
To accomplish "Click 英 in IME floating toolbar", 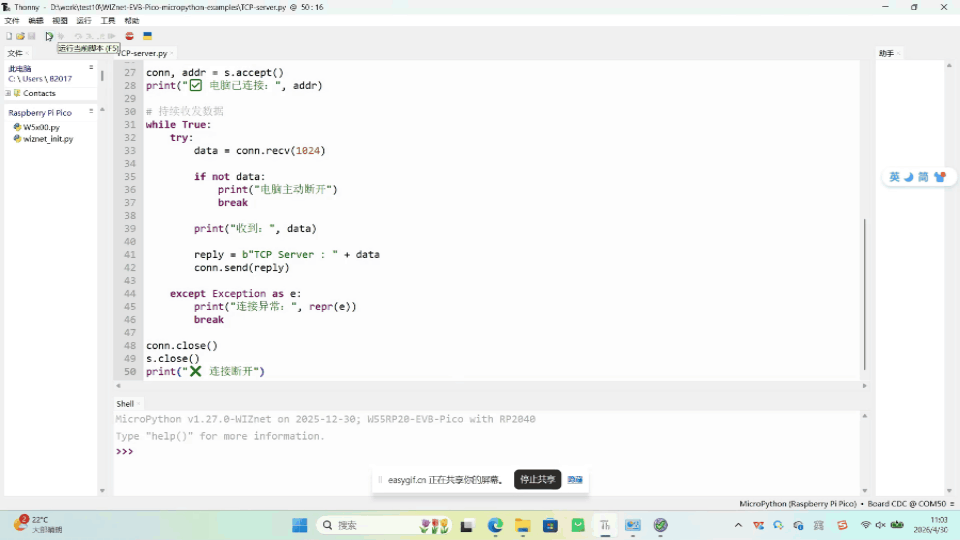I will 894,177.
